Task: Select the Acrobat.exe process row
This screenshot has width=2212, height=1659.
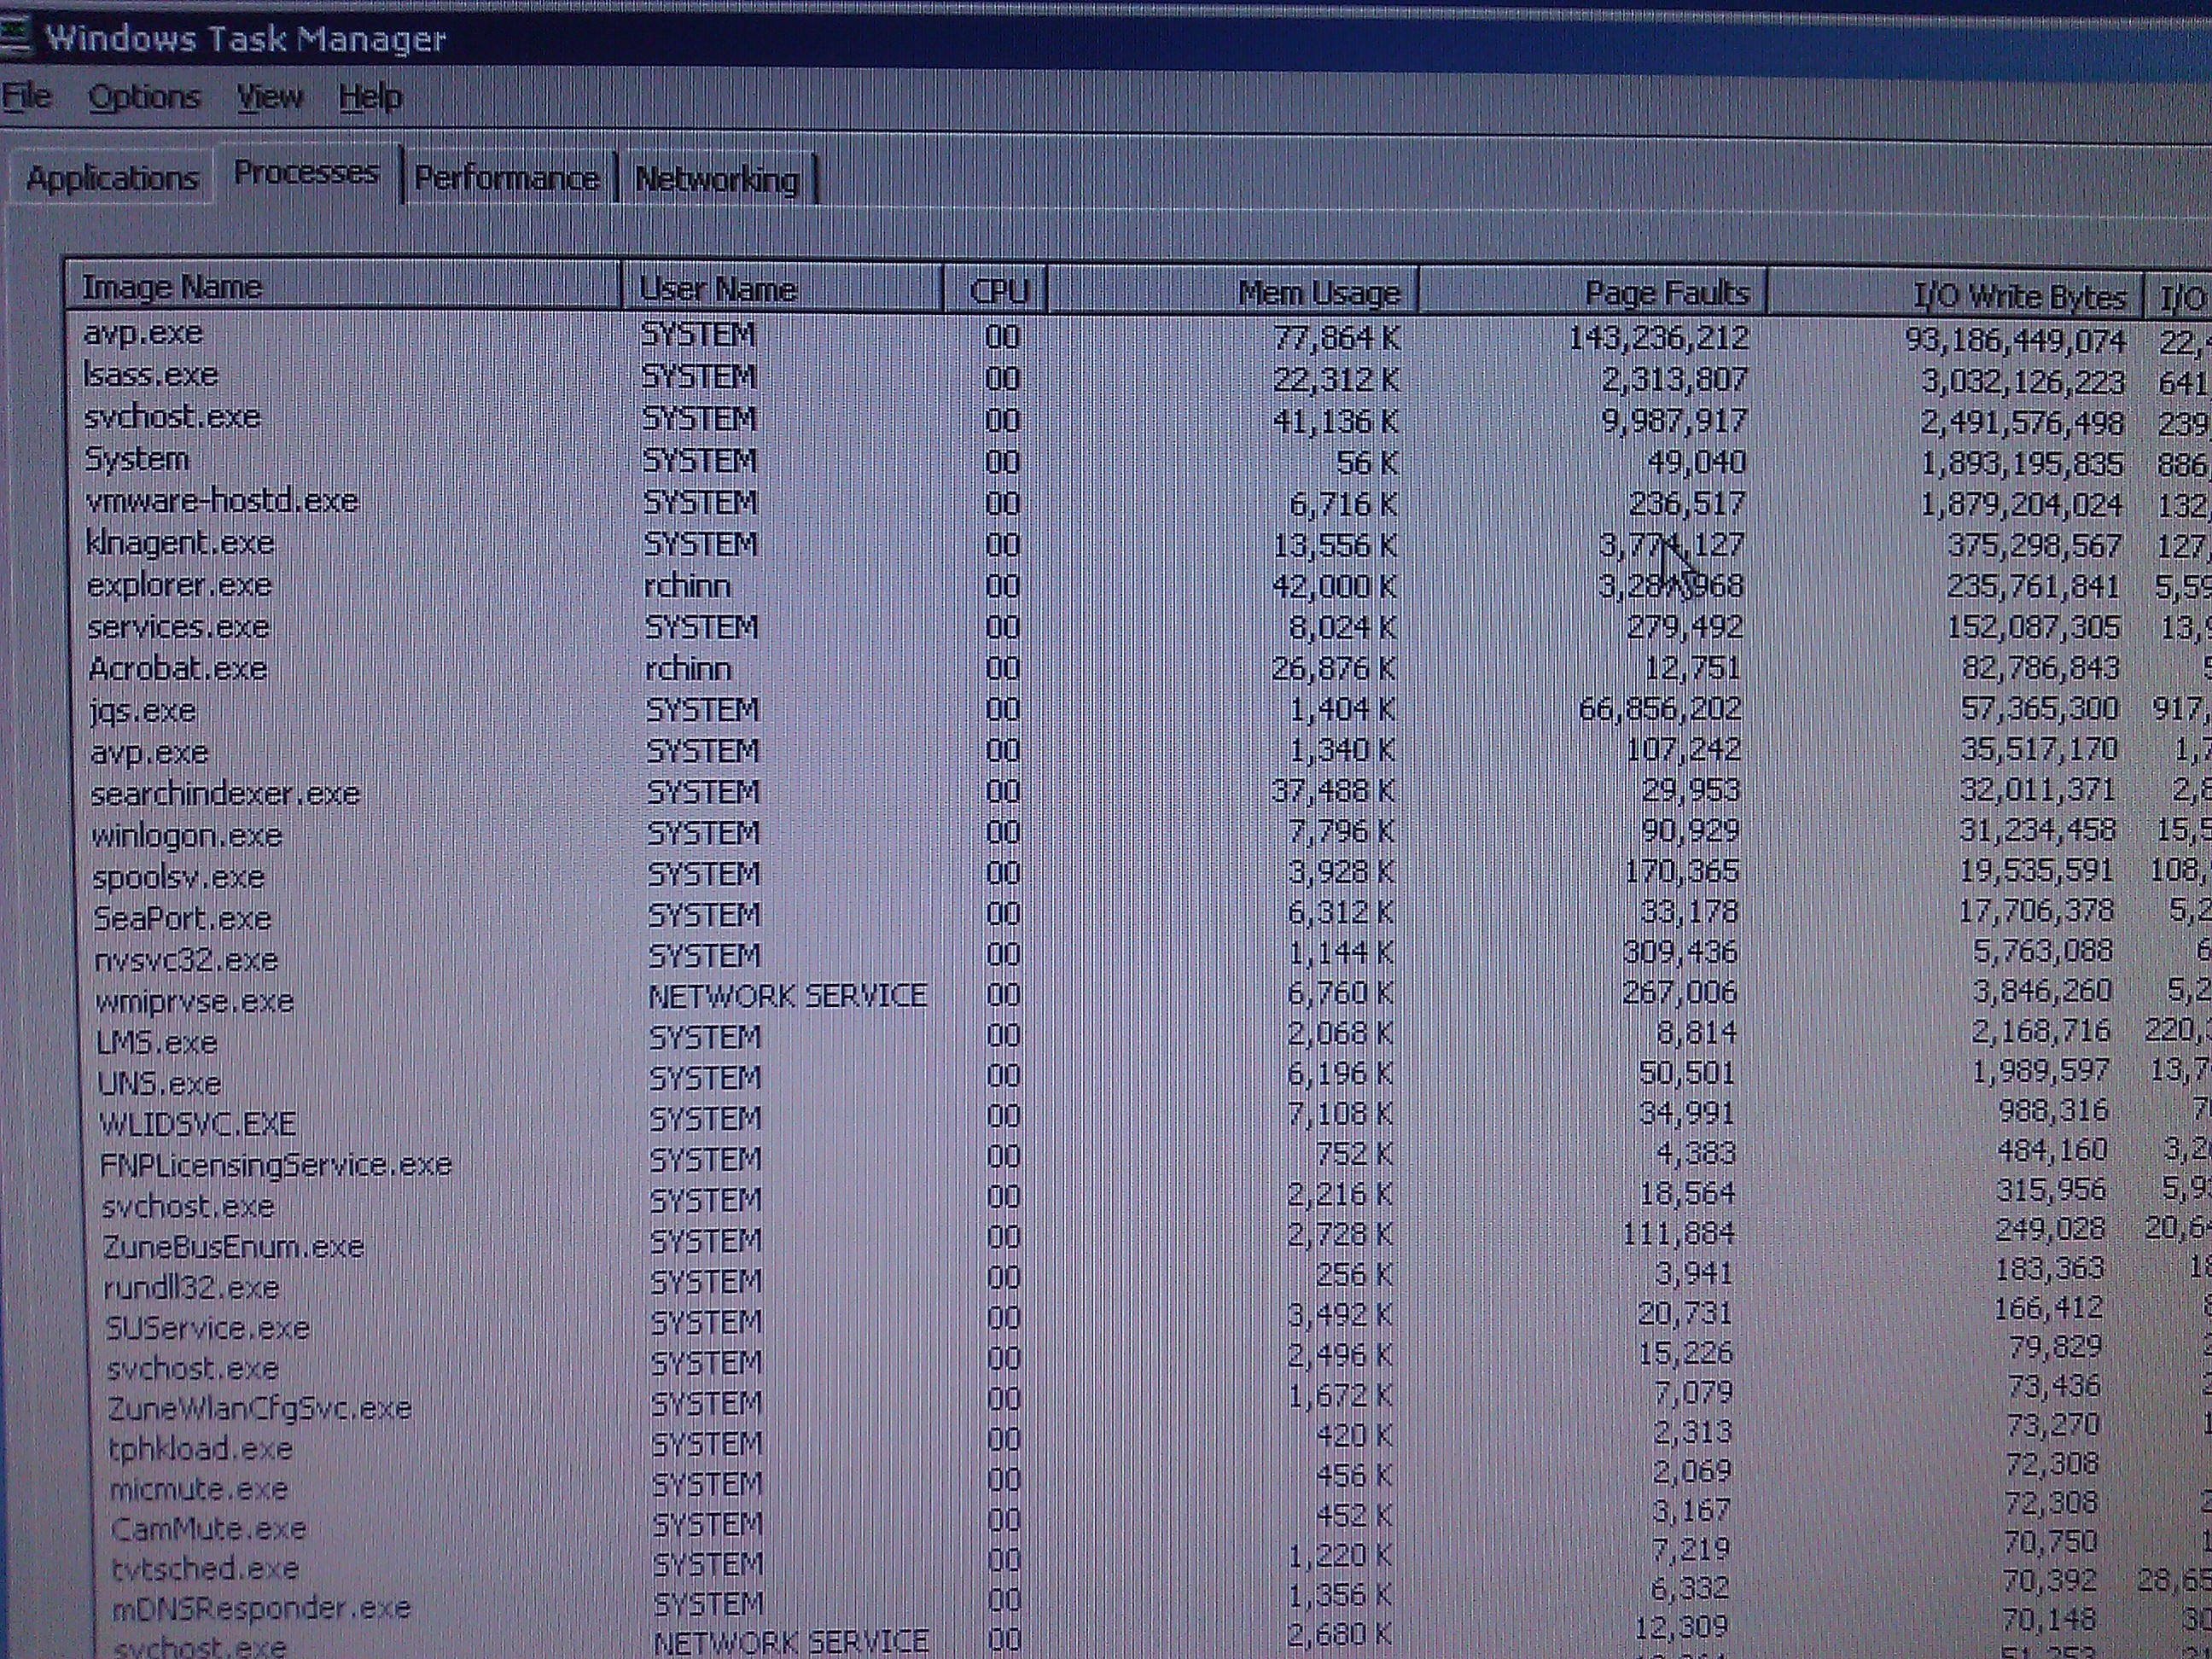Action: click(178, 668)
